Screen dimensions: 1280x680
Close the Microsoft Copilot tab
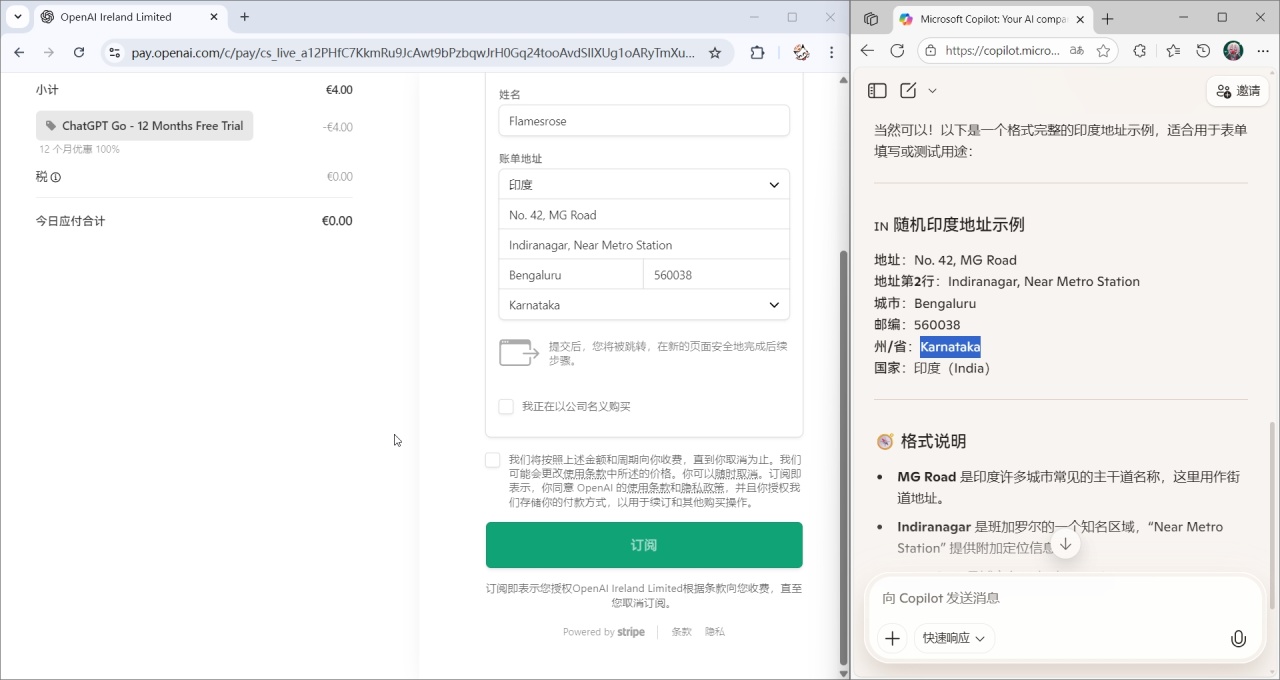click(x=1080, y=19)
